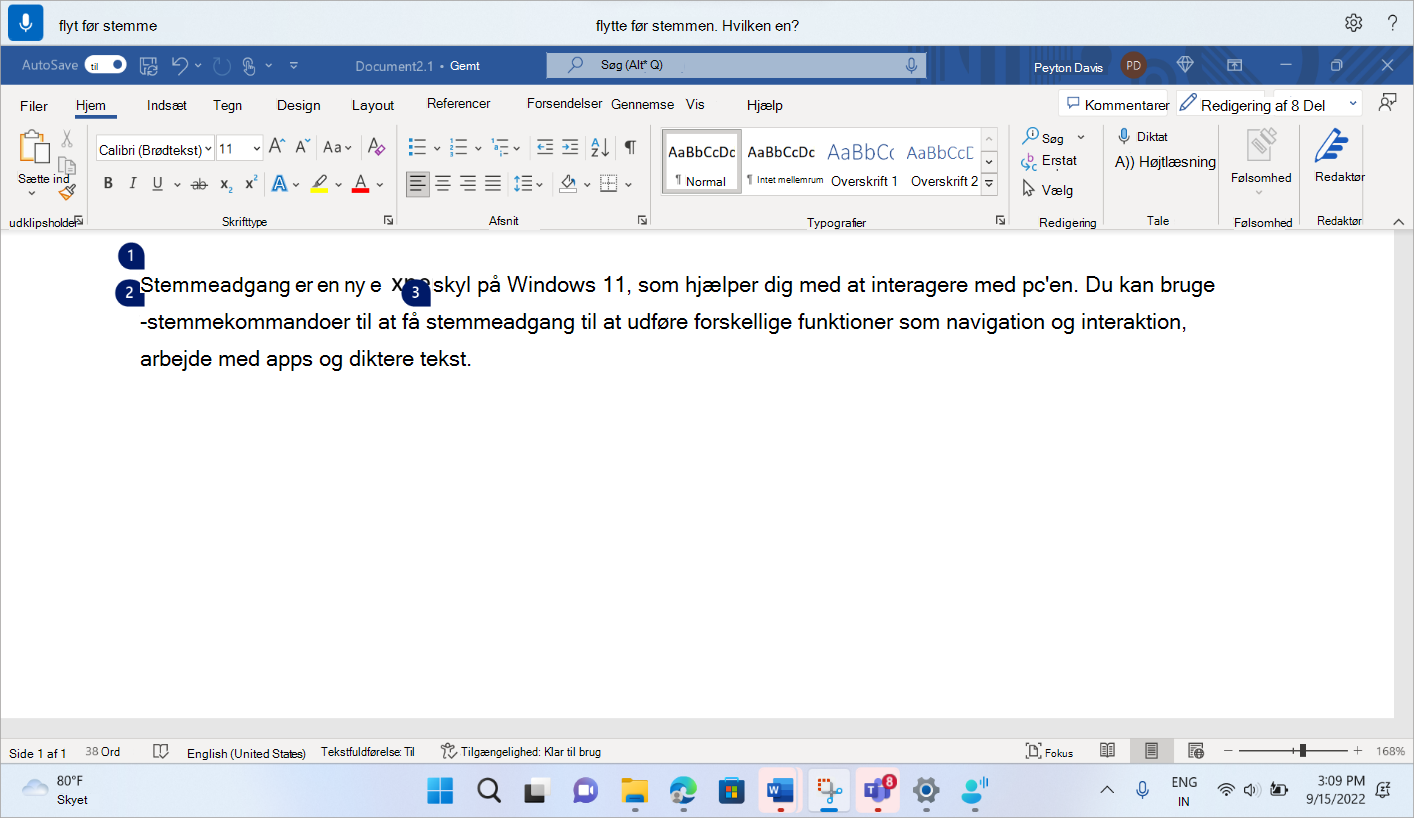Open the Redigering mode dropdown
Viewport: 1414px width, 818px height.
(1269, 104)
